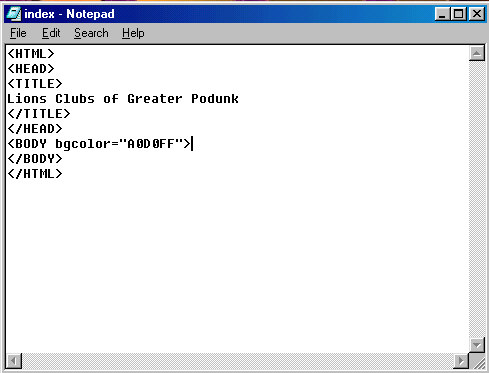Place cursor in the </HEAD> line
The height and width of the screenshot is (373, 489).
35,129
